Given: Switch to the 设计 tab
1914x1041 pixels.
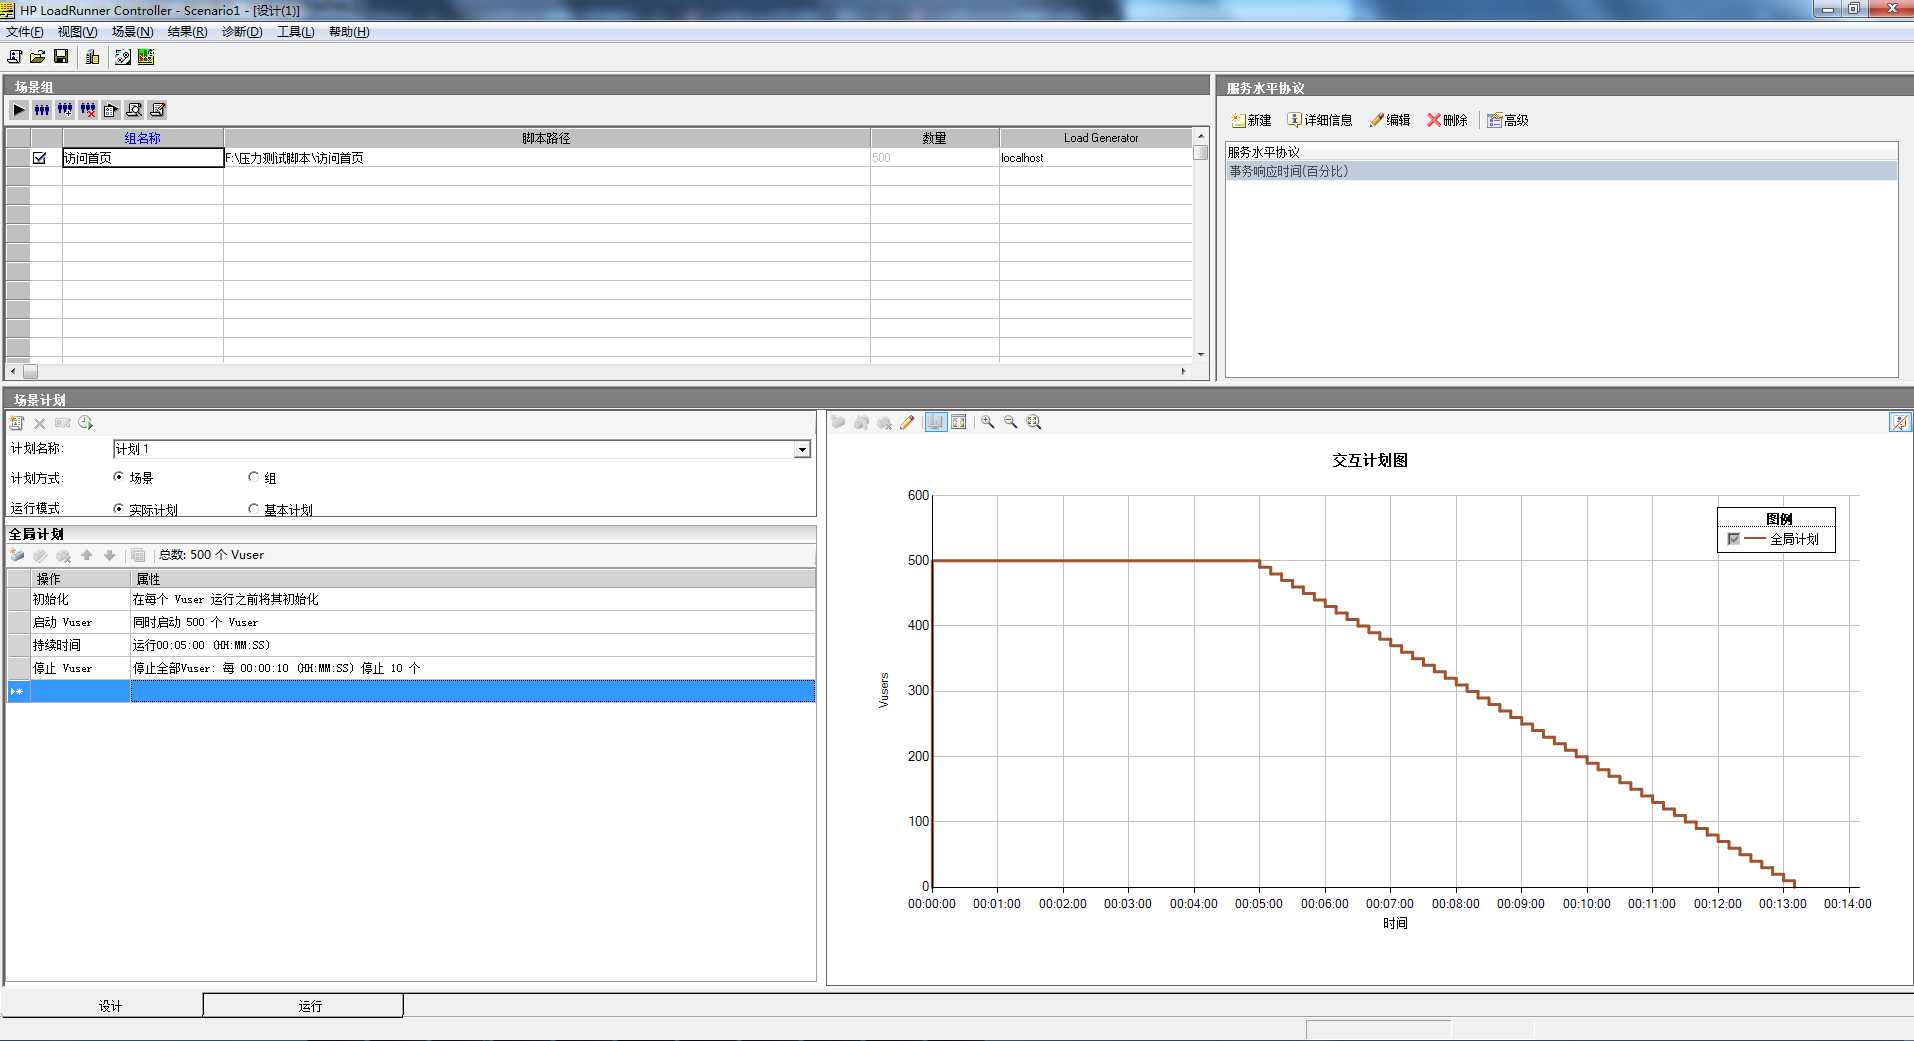Looking at the screenshot, I should [103, 1005].
